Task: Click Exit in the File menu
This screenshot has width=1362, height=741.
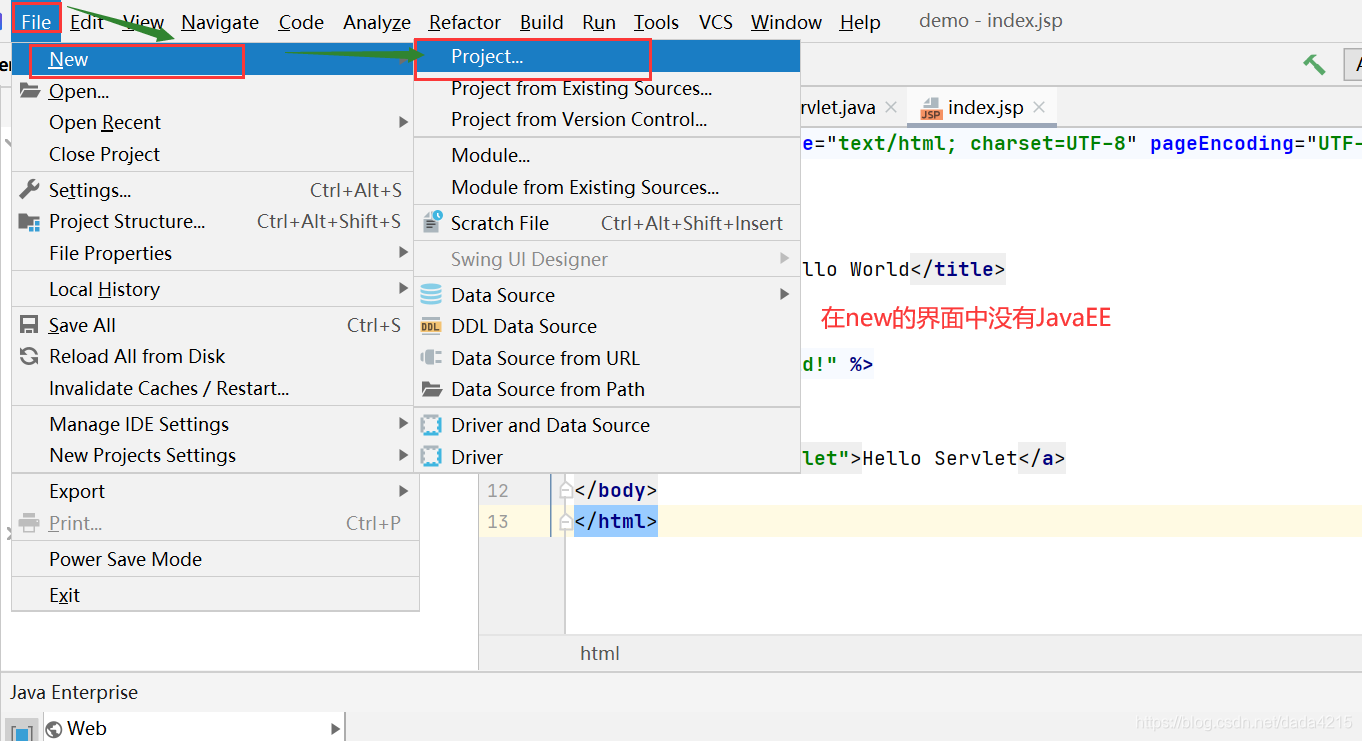Action: click(x=215, y=595)
